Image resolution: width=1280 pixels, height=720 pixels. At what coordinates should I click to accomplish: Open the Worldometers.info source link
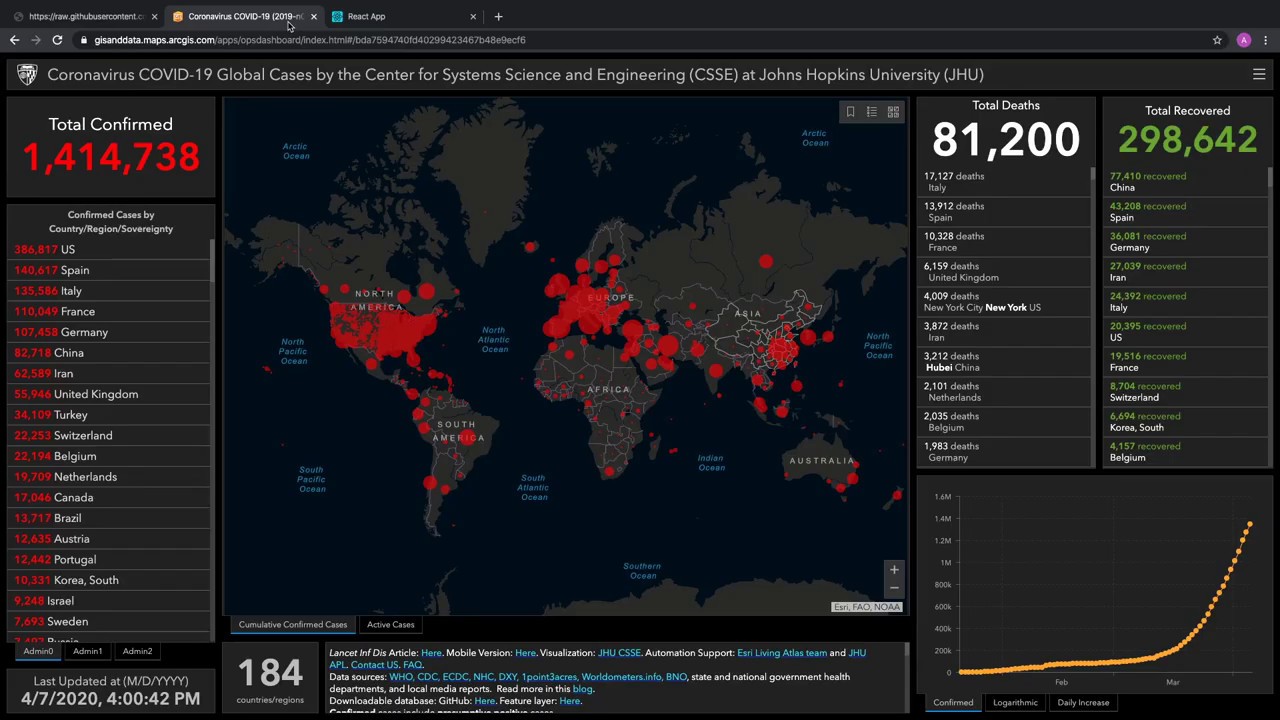pyautogui.click(x=621, y=677)
